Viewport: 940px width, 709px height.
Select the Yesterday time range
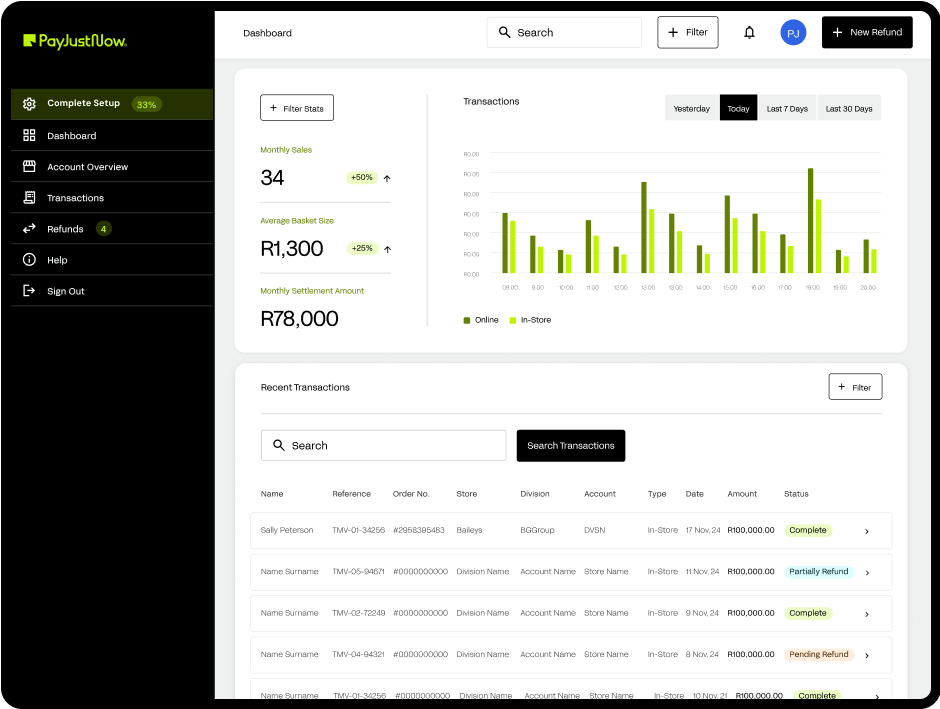[691, 108]
